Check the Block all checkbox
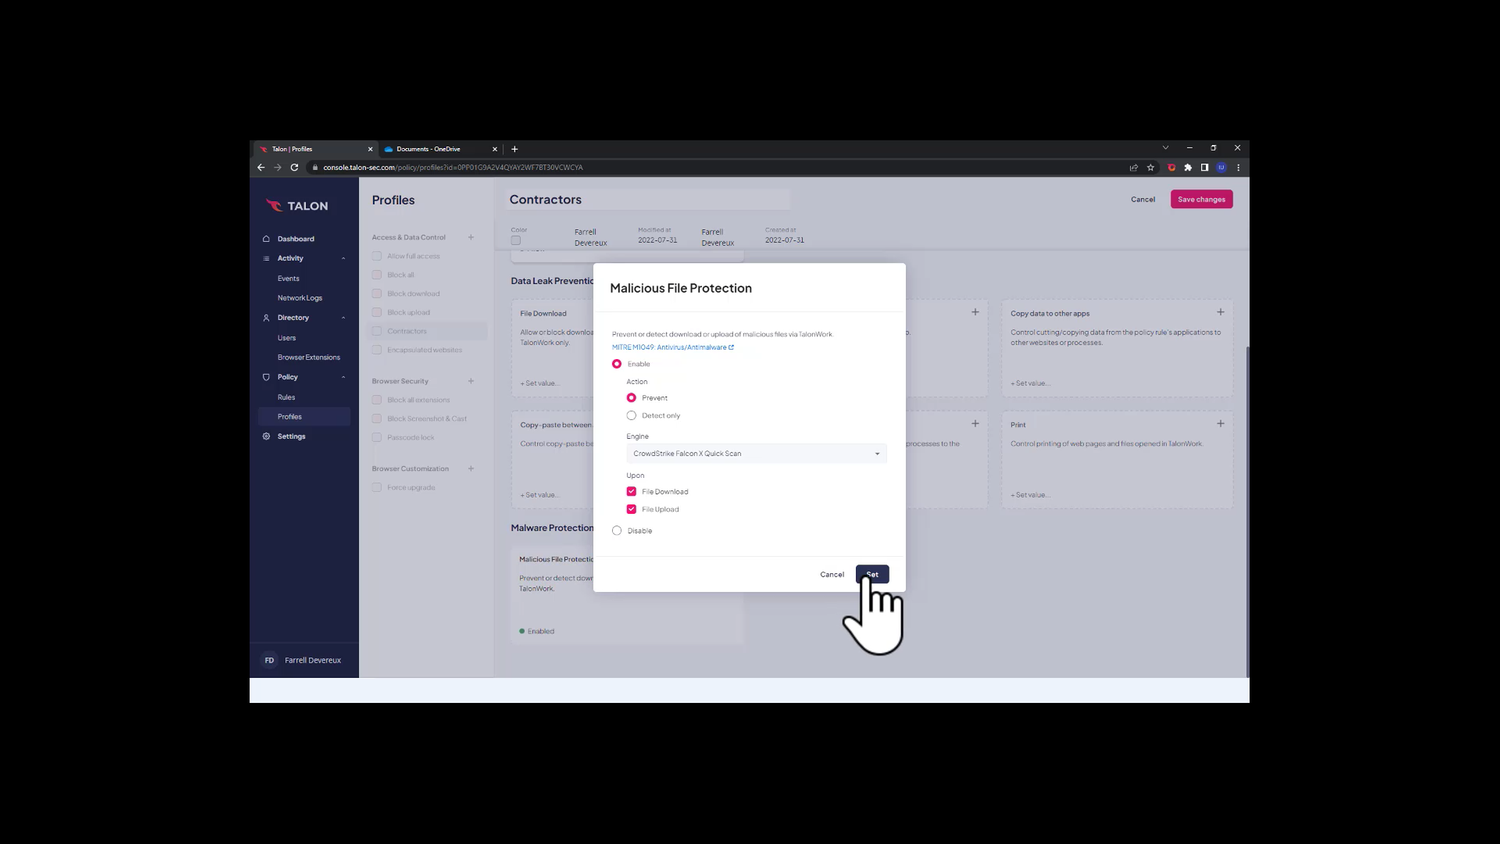The width and height of the screenshot is (1500, 844). (x=377, y=275)
